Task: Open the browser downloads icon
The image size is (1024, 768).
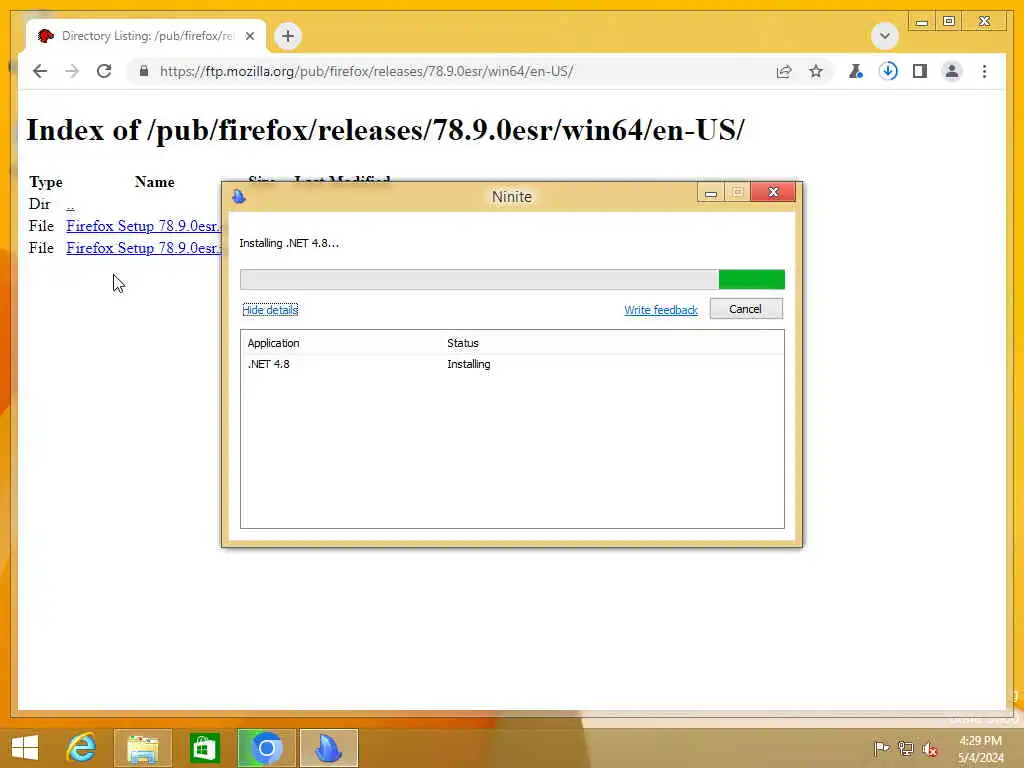Action: click(888, 71)
